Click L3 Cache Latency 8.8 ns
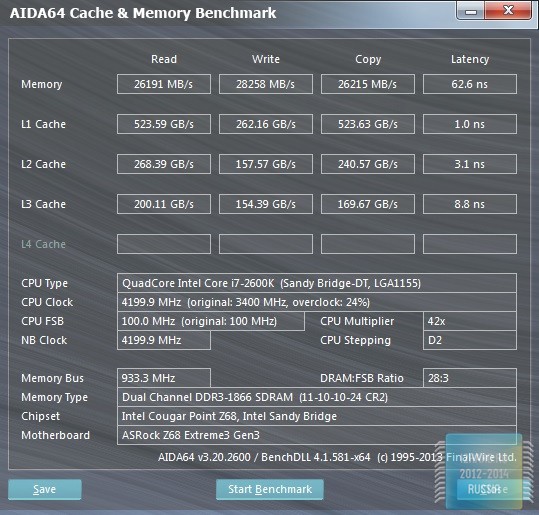The width and height of the screenshot is (539, 515). (470, 204)
